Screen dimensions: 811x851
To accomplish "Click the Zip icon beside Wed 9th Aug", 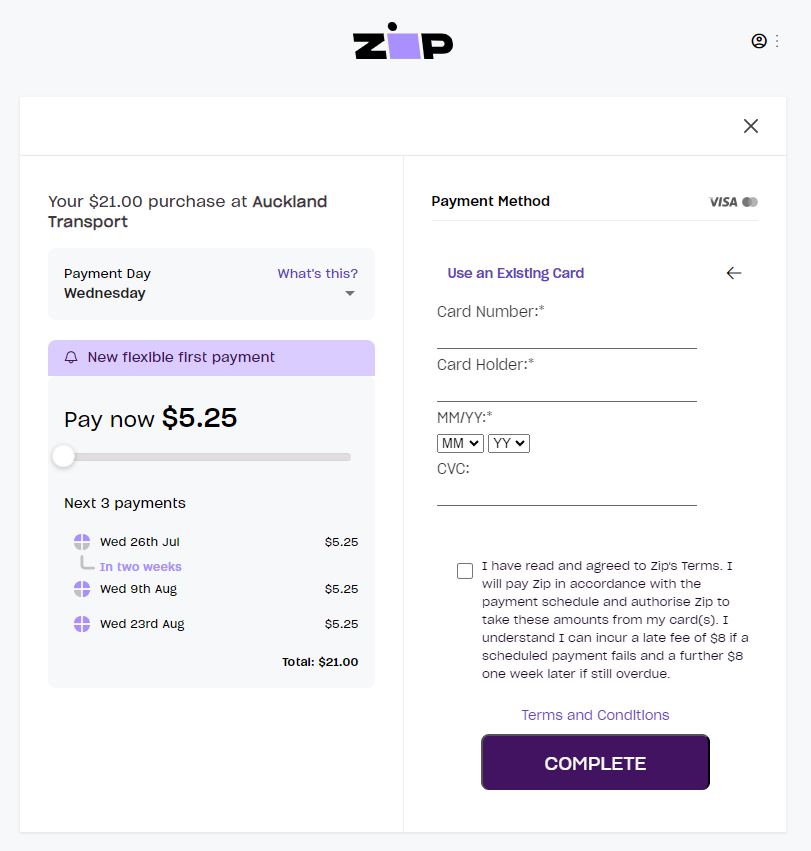I will click(81, 589).
